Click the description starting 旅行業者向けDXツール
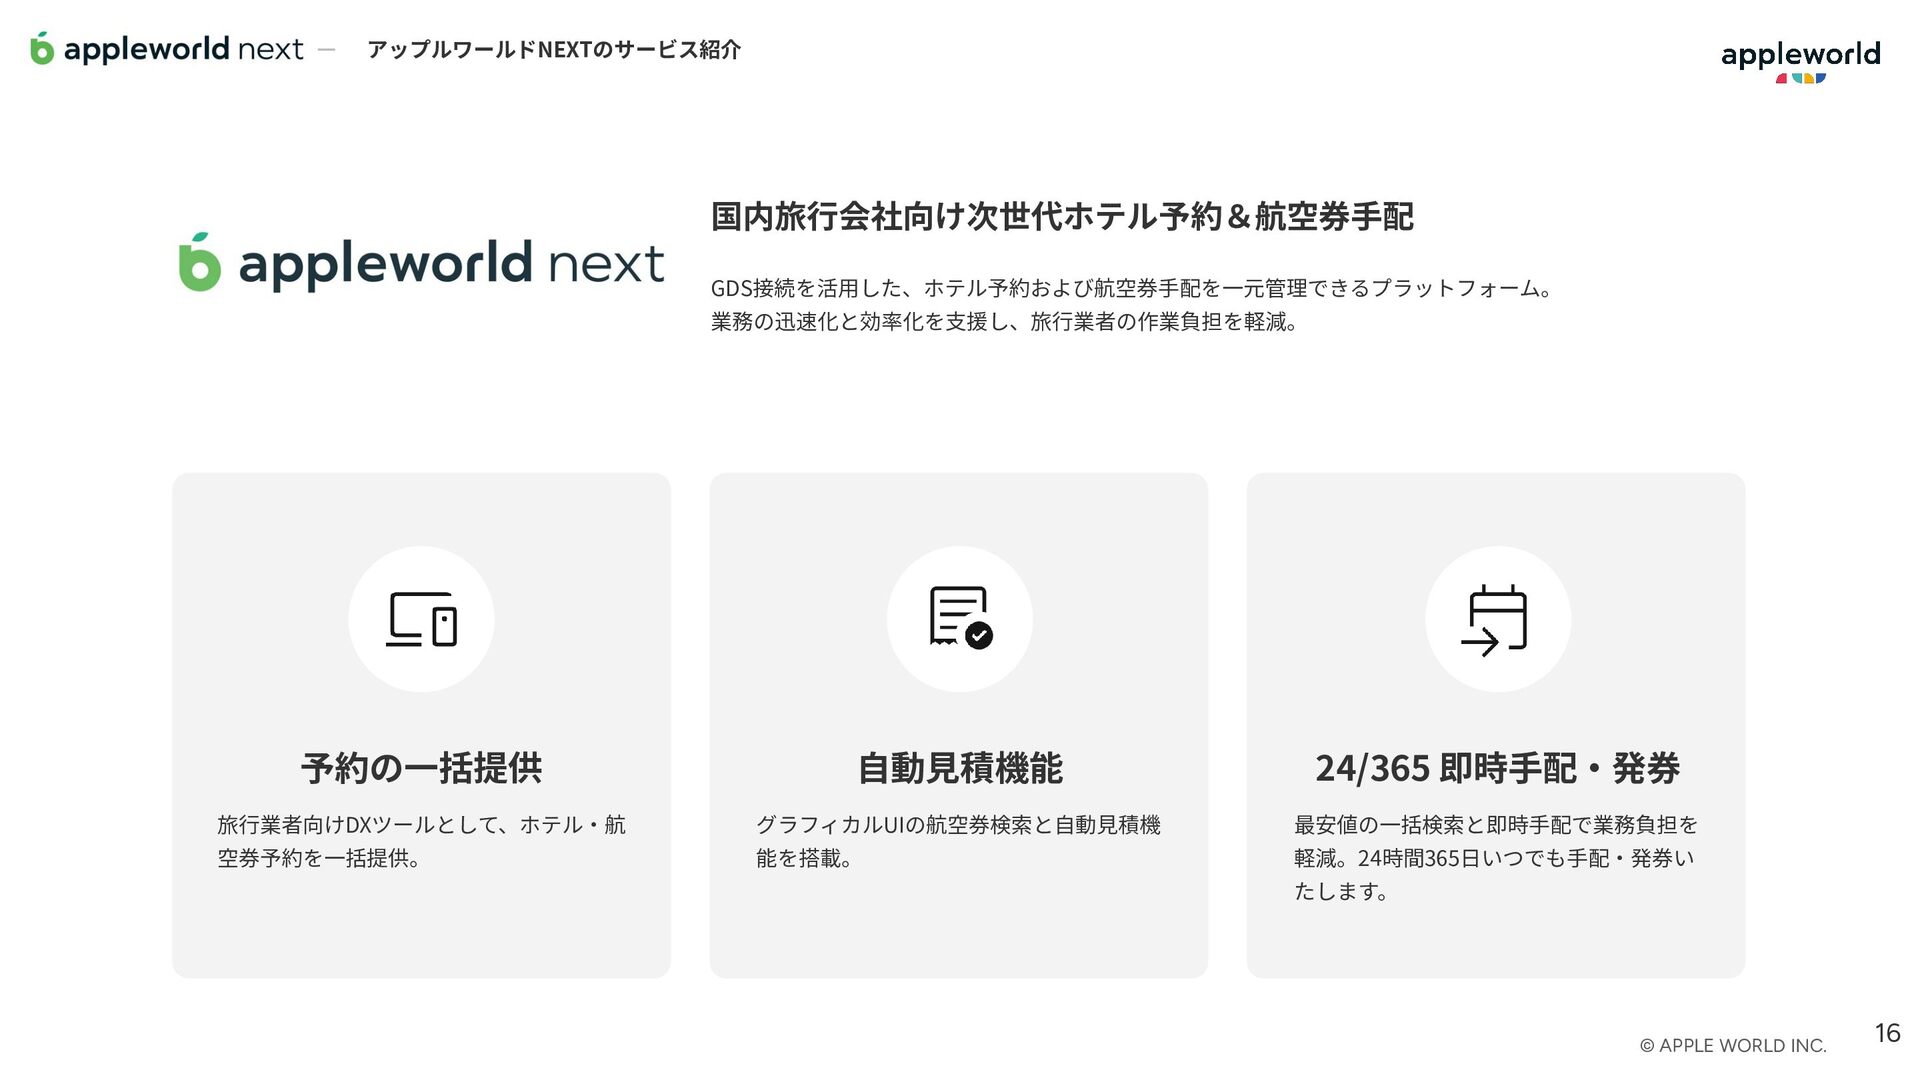This screenshot has width=1920, height=1080. coord(421,841)
